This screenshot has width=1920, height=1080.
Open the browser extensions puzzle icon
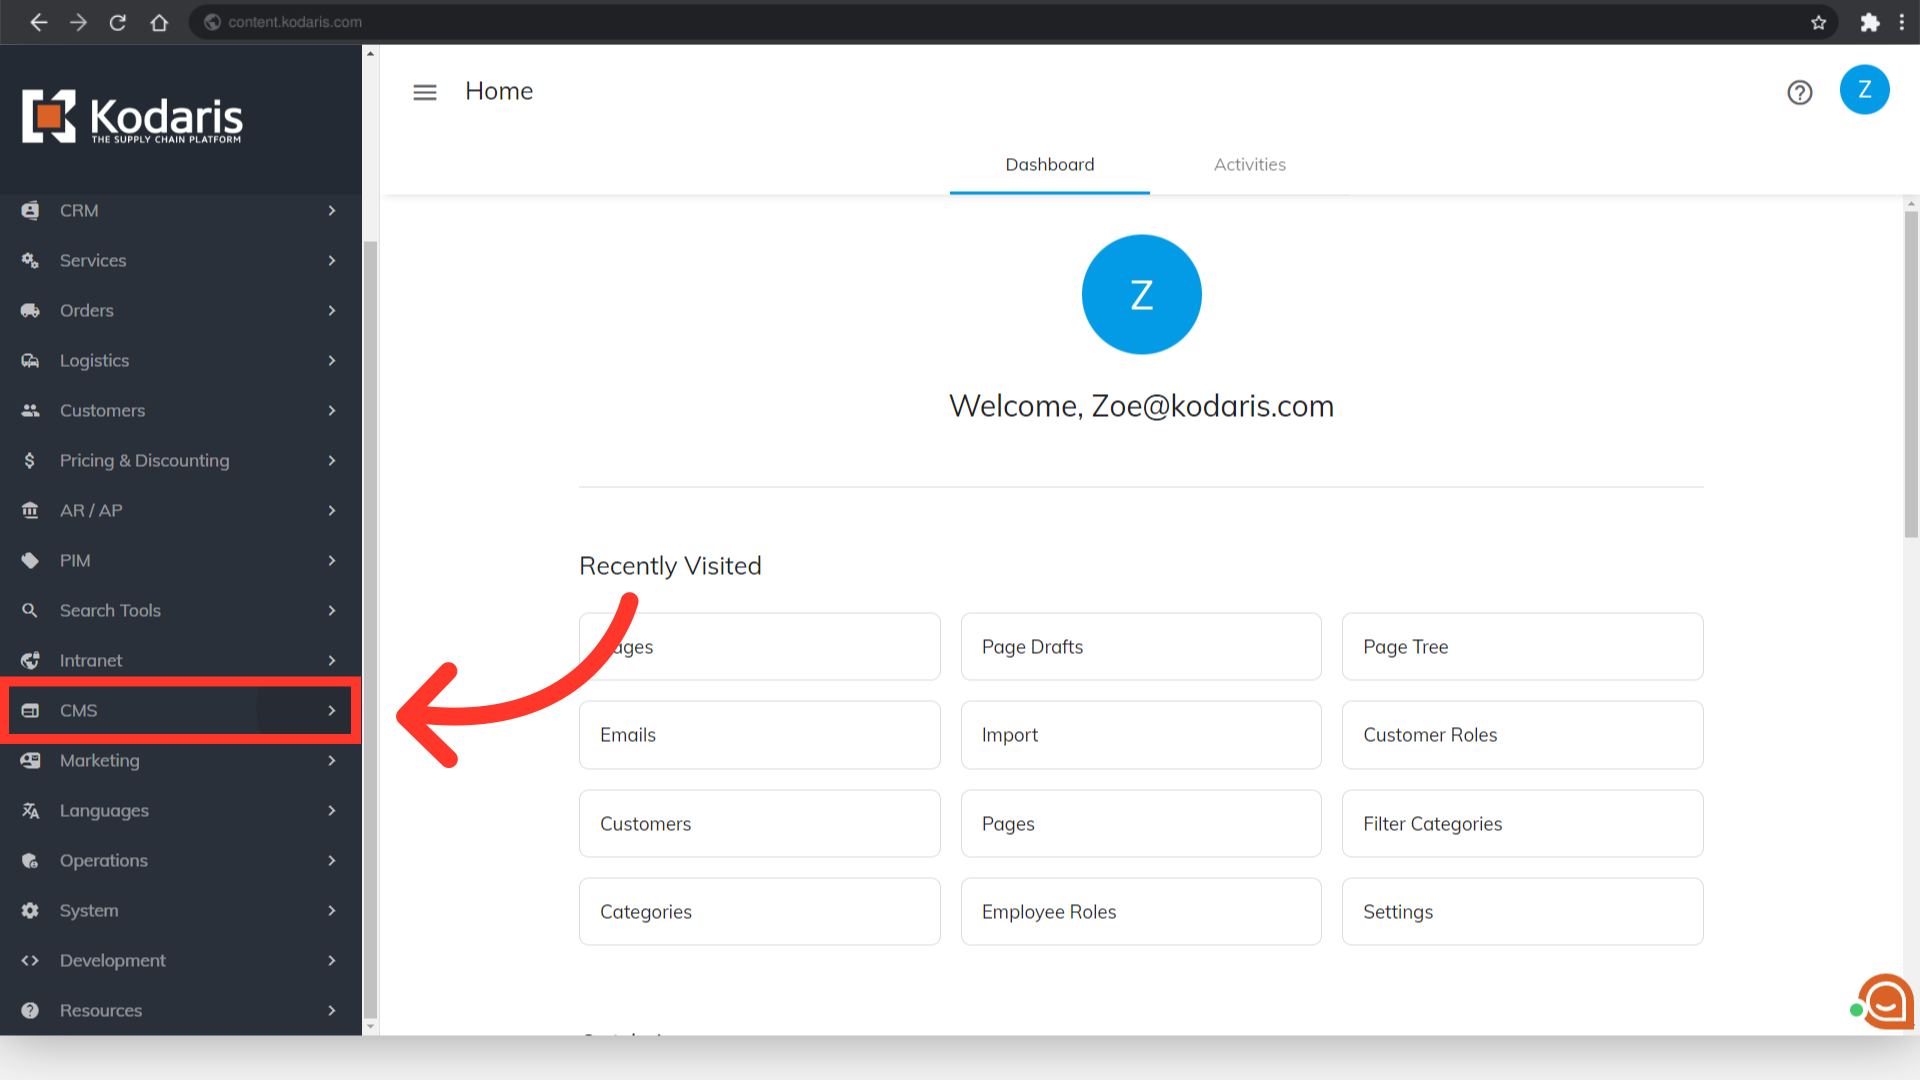pos(1869,22)
